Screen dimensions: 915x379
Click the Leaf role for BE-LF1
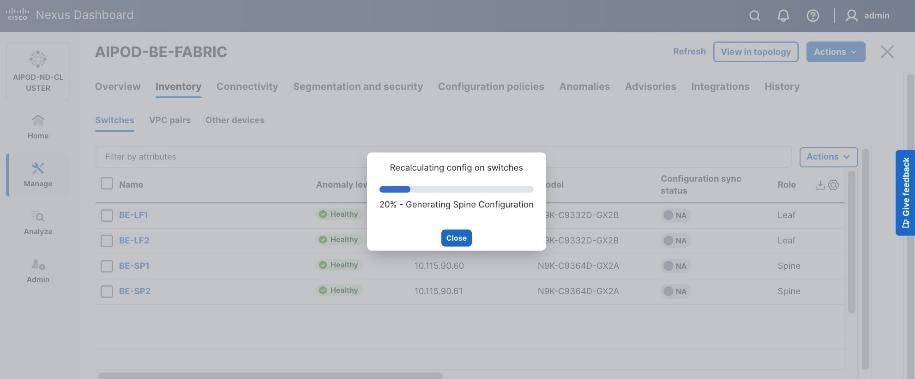click(786, 215)
